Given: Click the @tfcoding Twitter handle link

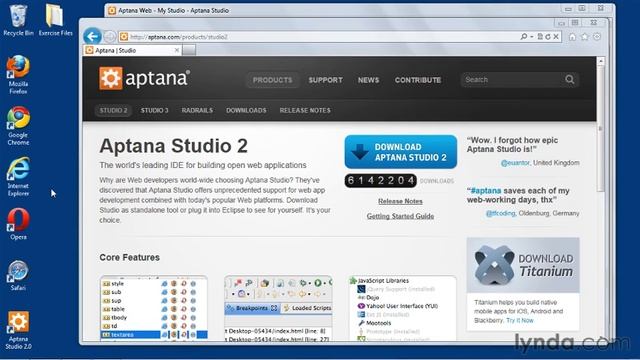Looking at the screenshot, I should pyautogui.click(x=500, y=213).
